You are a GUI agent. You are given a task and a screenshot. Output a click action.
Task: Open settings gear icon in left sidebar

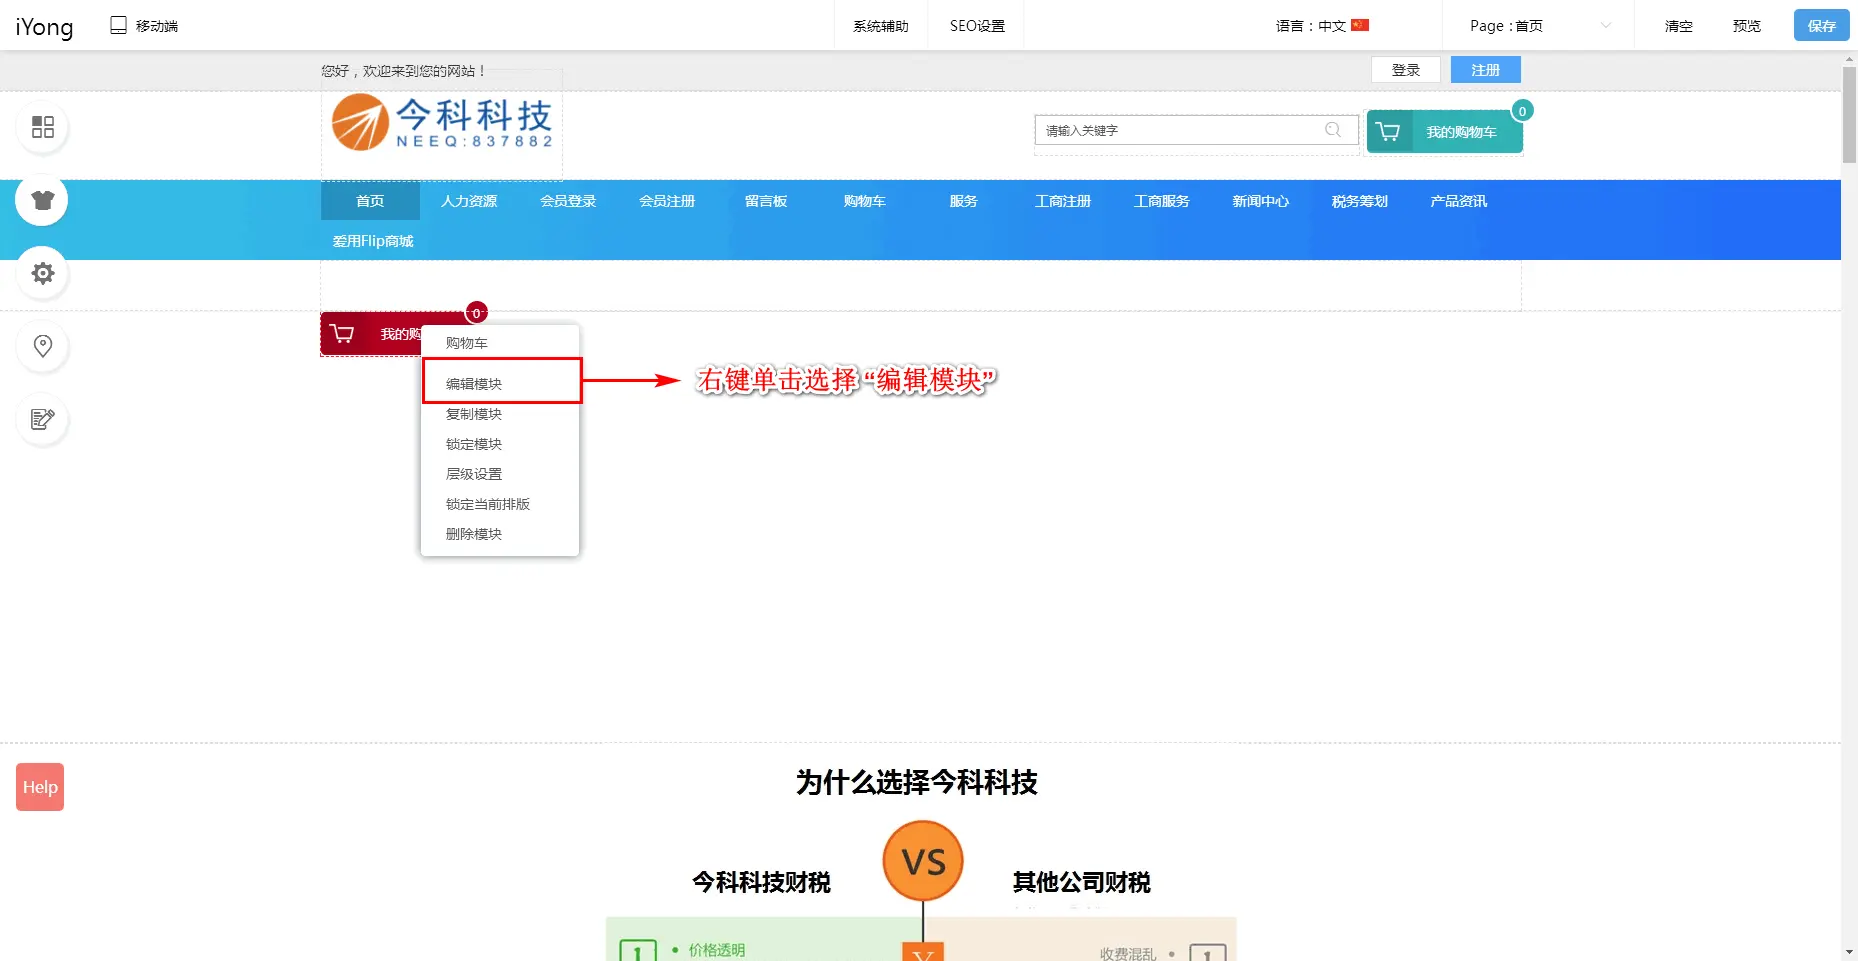(x=42, y=273)
